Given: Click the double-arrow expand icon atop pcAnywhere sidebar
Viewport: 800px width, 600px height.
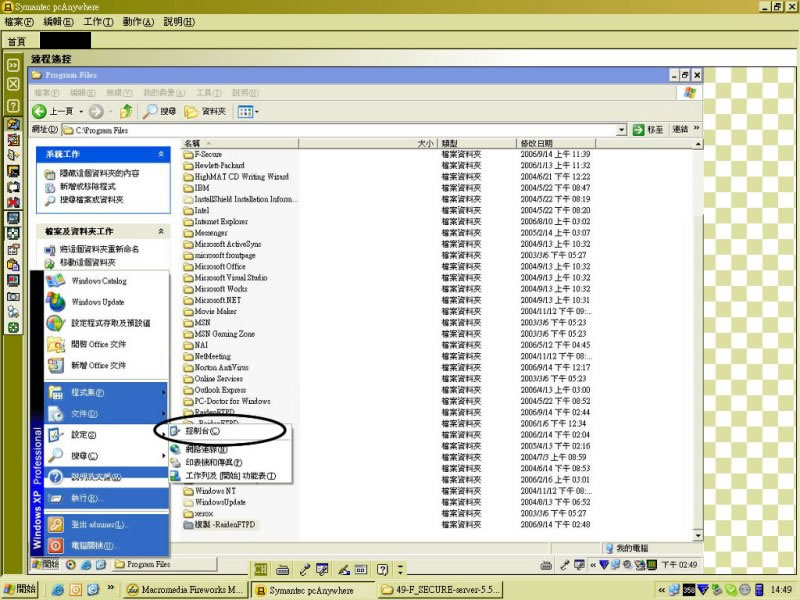Looking at the screenshot, I should 14,65.
